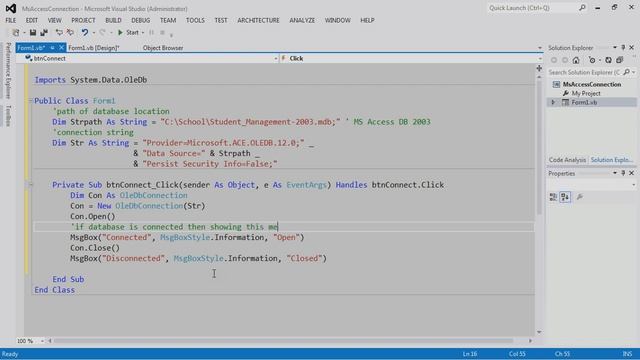This screenshot has width=640, height=360.
Task: Open the Performance Explorer side tab
Action: tap(8, 70)
